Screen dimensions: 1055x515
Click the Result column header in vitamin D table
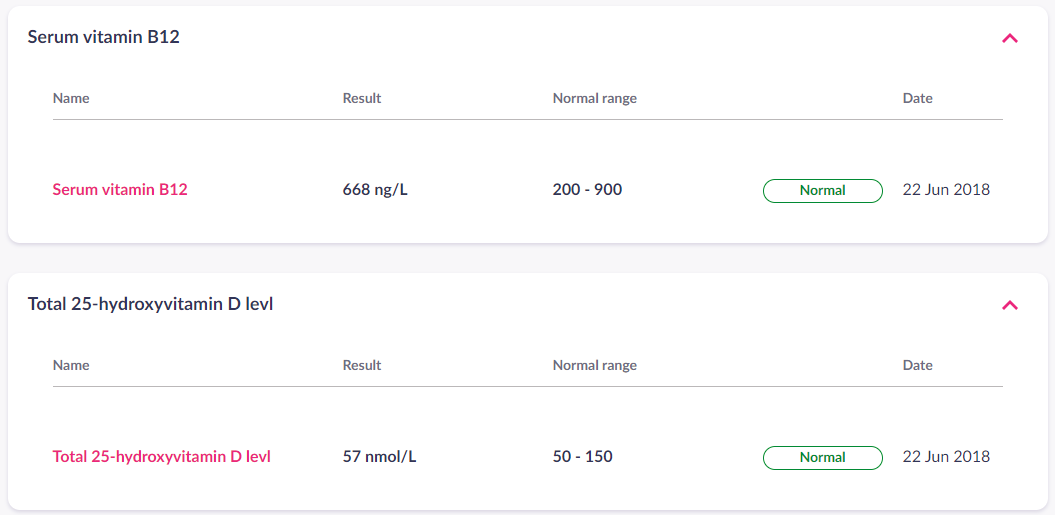pyautogui.click(x=362, y=366)
